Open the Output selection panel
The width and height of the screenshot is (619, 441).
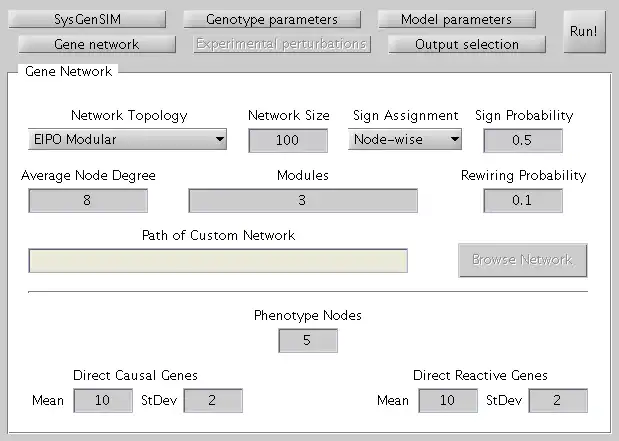pyautogui.click(x=467, y=44)
